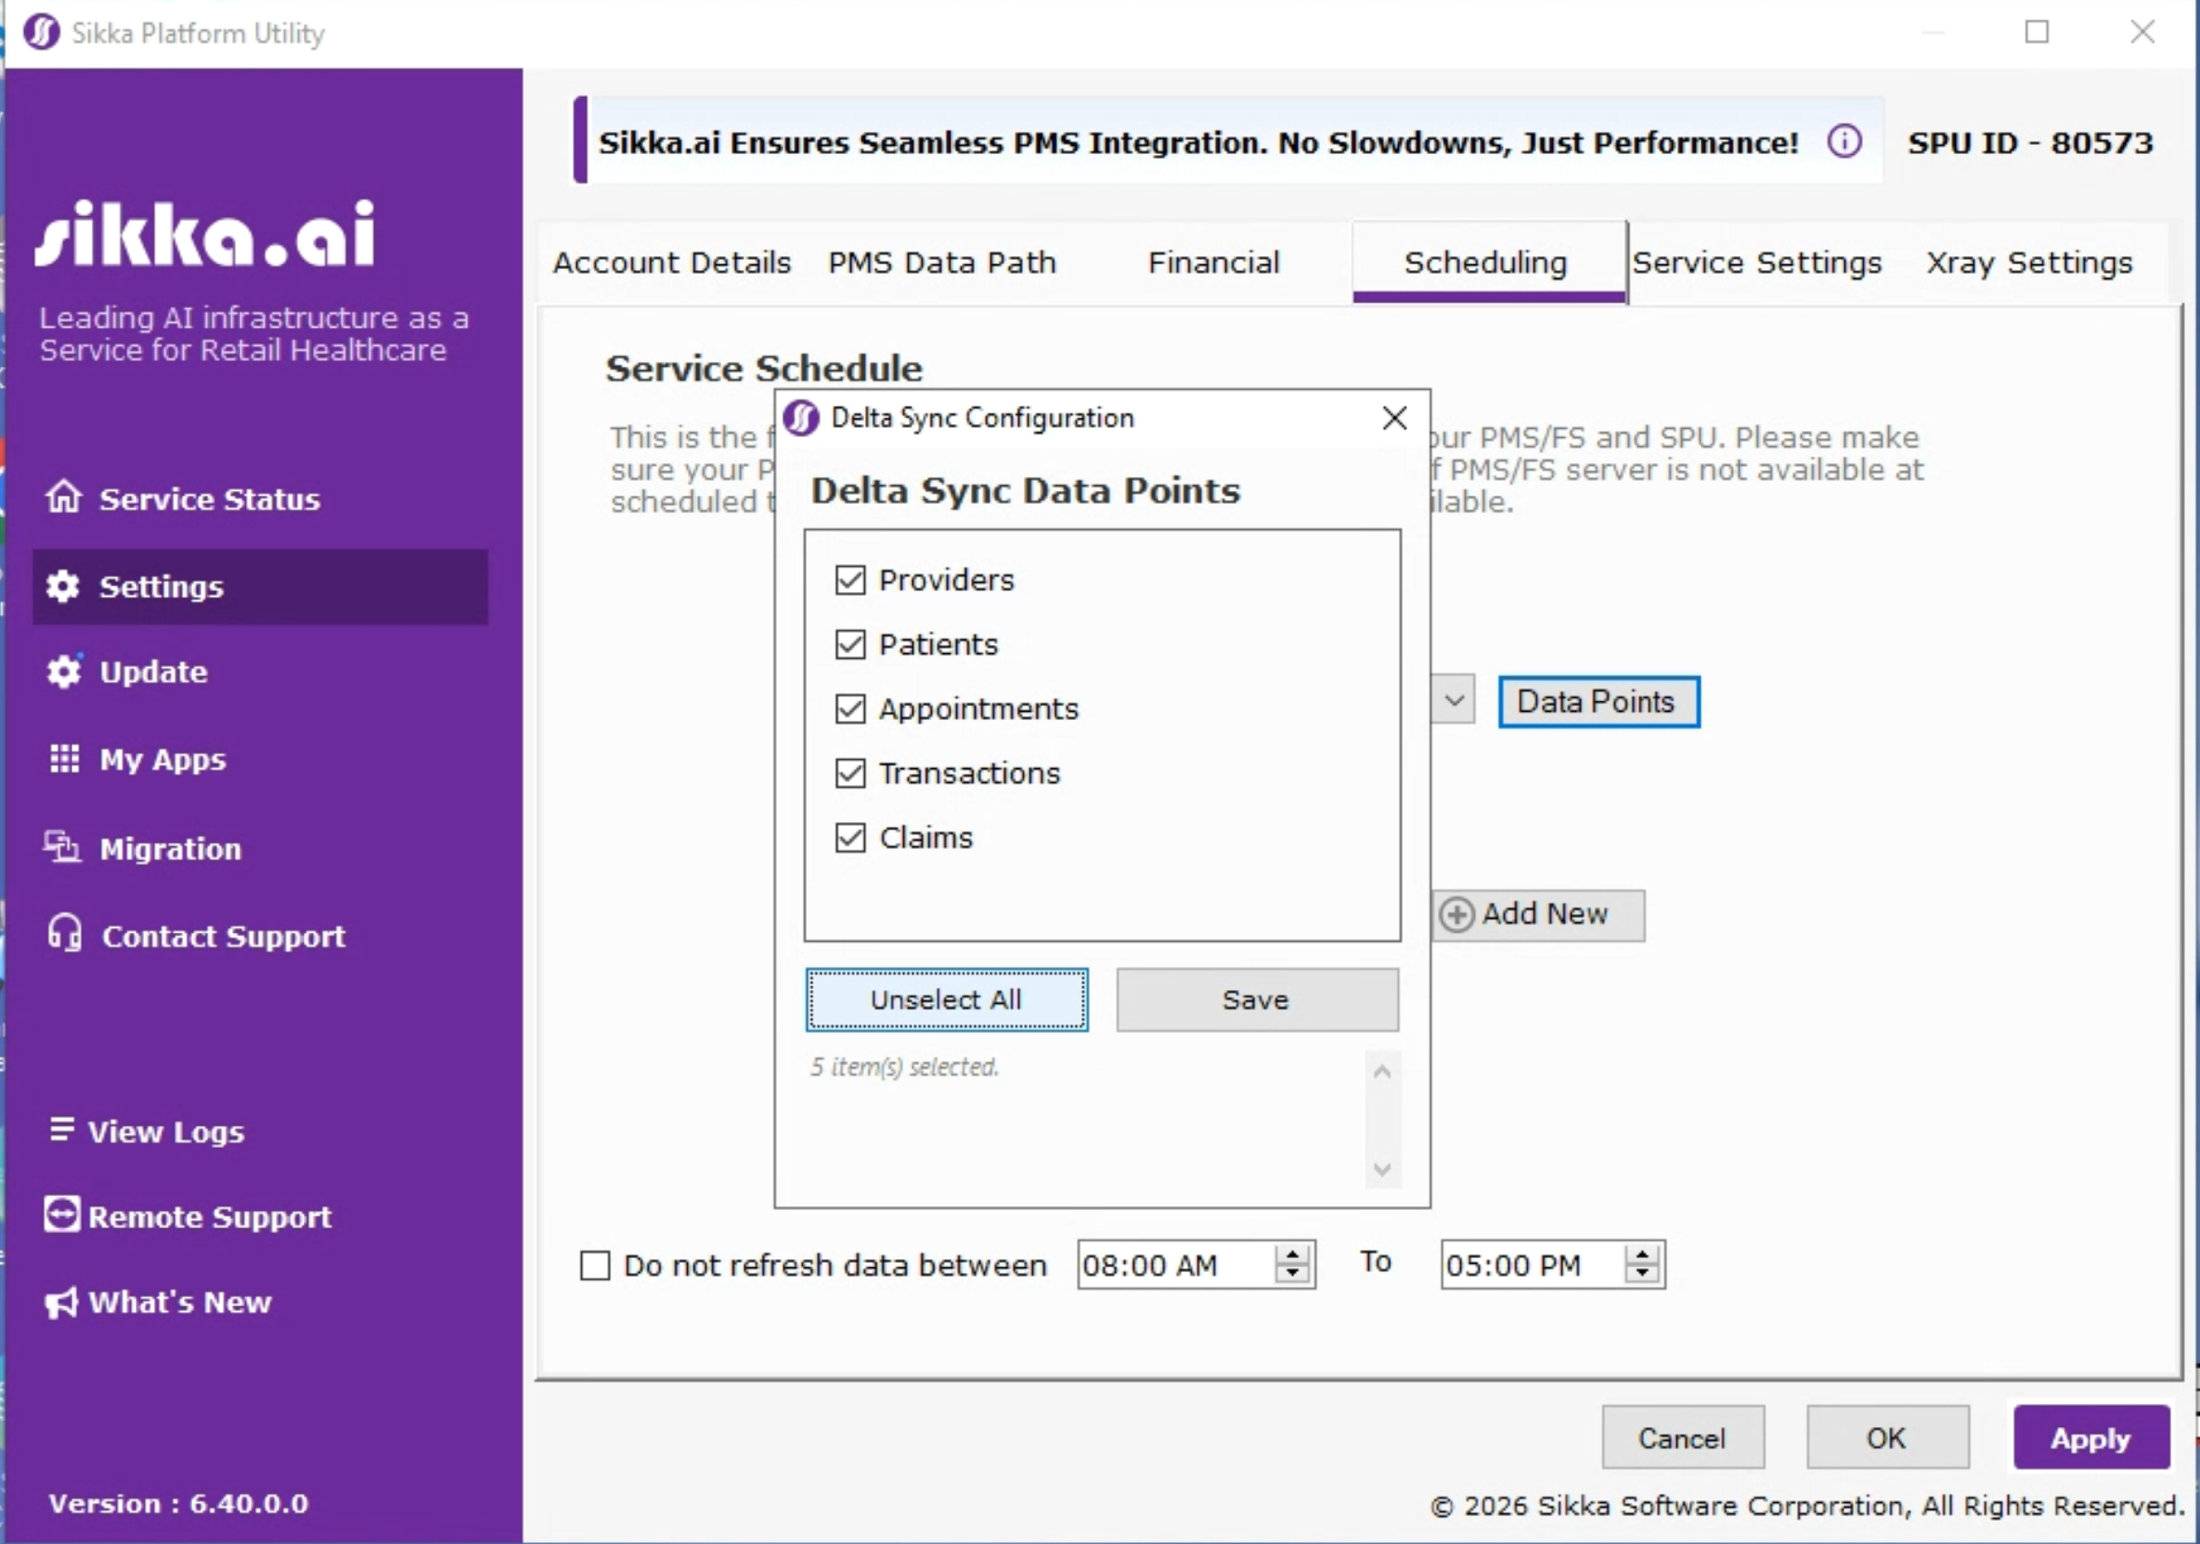
Task: Increase the 05:00 PM time spinner
Action: [x=1642, y=1254]
